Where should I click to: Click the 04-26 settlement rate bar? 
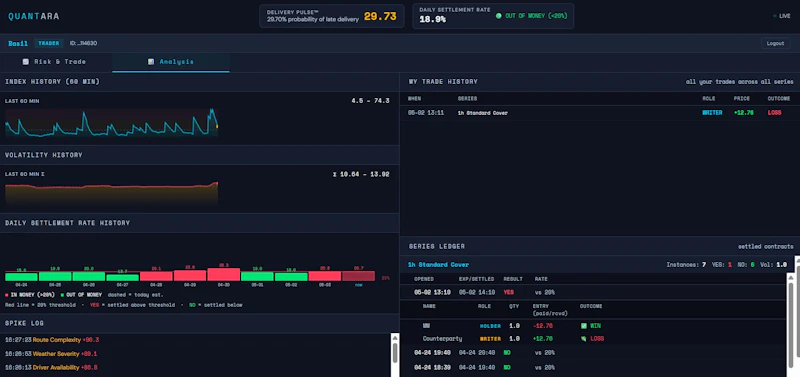click(x=89, y=276)
